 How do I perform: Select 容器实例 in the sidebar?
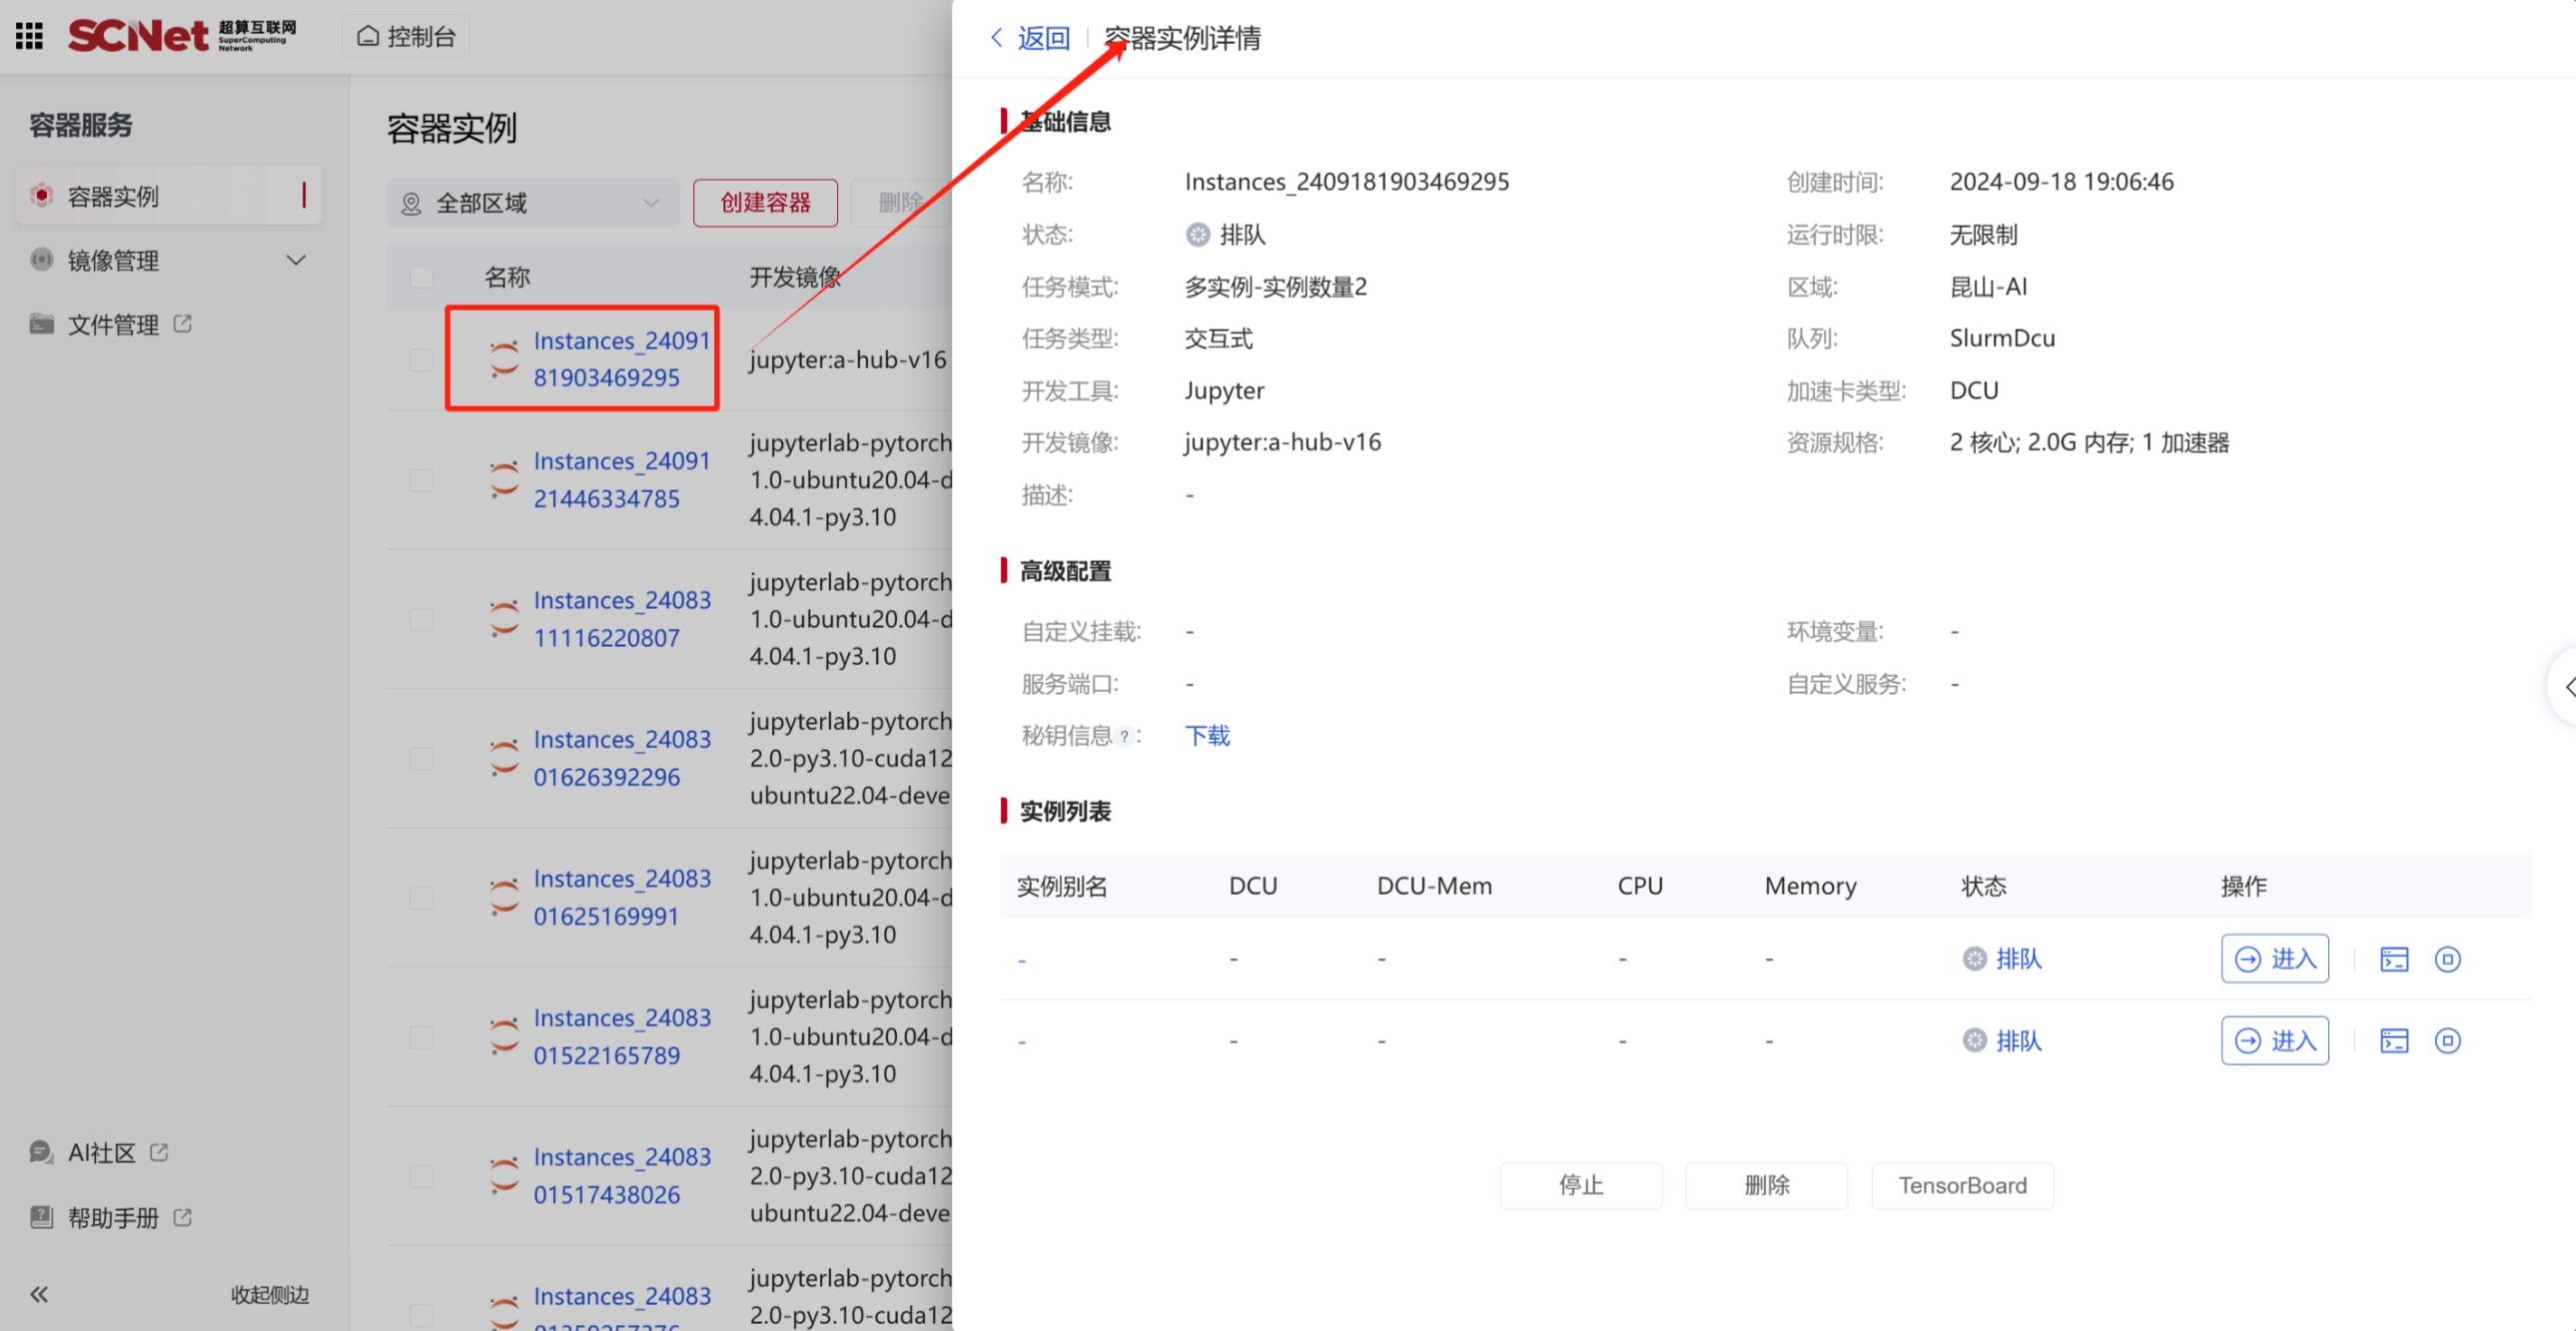coord(168,195)
